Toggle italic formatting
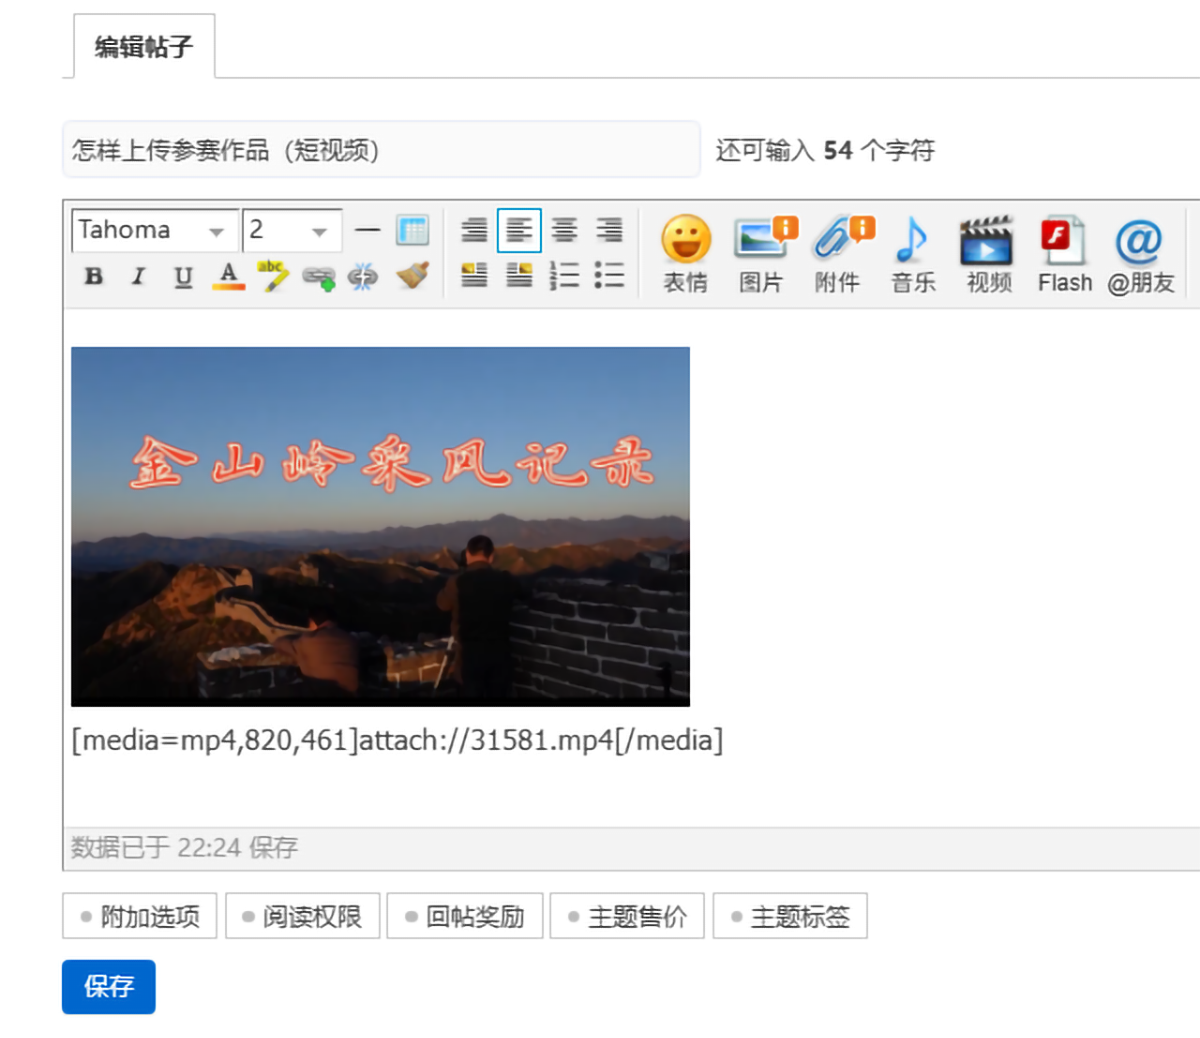The width and height of the screenshot is (1200, 1038). click(138, 276)
